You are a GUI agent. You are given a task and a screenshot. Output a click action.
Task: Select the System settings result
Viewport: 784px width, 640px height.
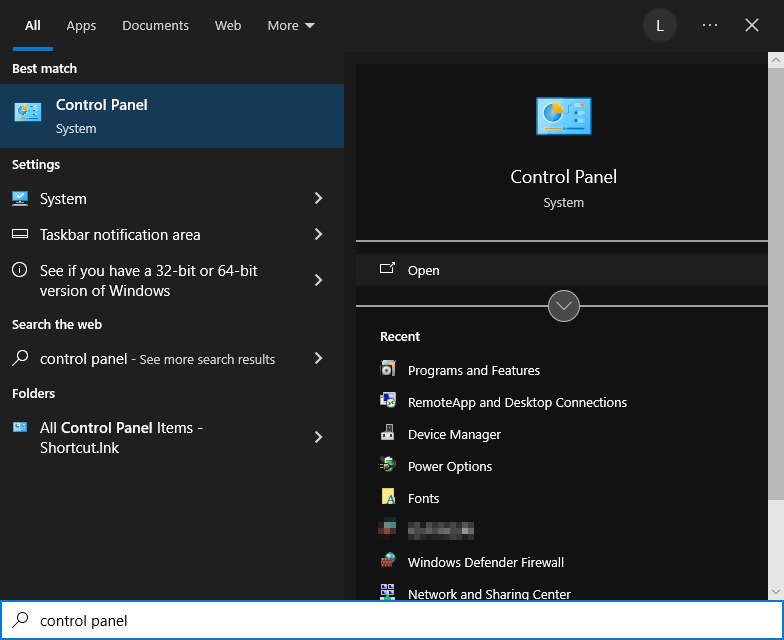pyautogui.click(x=172, y=198)
